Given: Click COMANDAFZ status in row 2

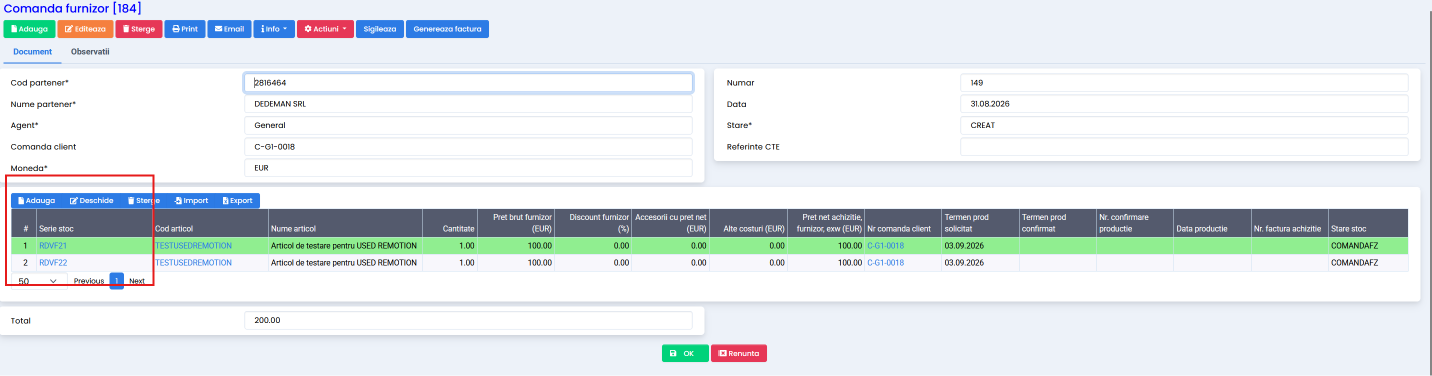Looking at the screenshot, I should (x=1355, y=263).
